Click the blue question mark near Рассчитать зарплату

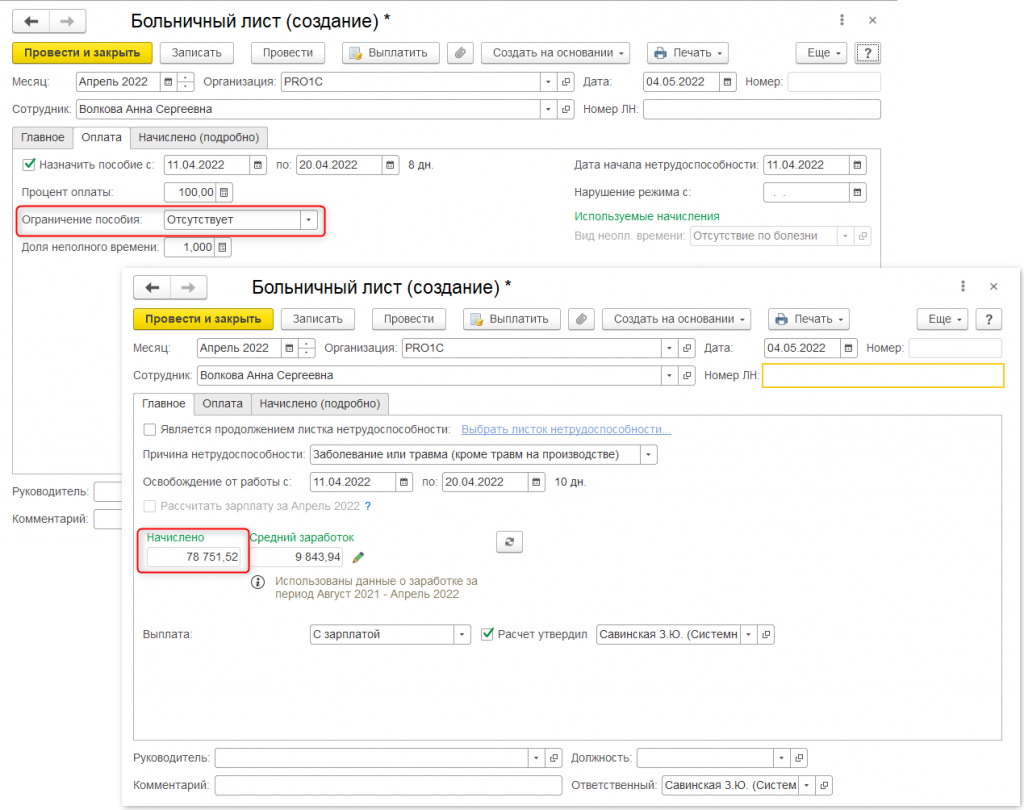368,506
